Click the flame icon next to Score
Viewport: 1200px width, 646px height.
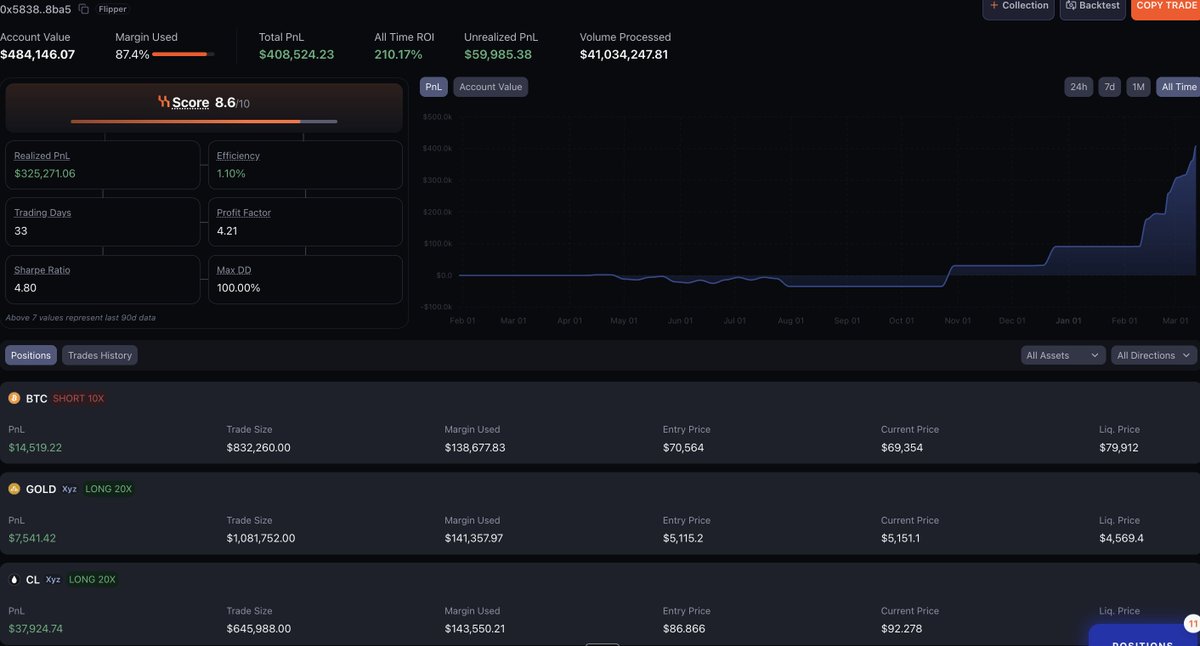click(162, 101)
